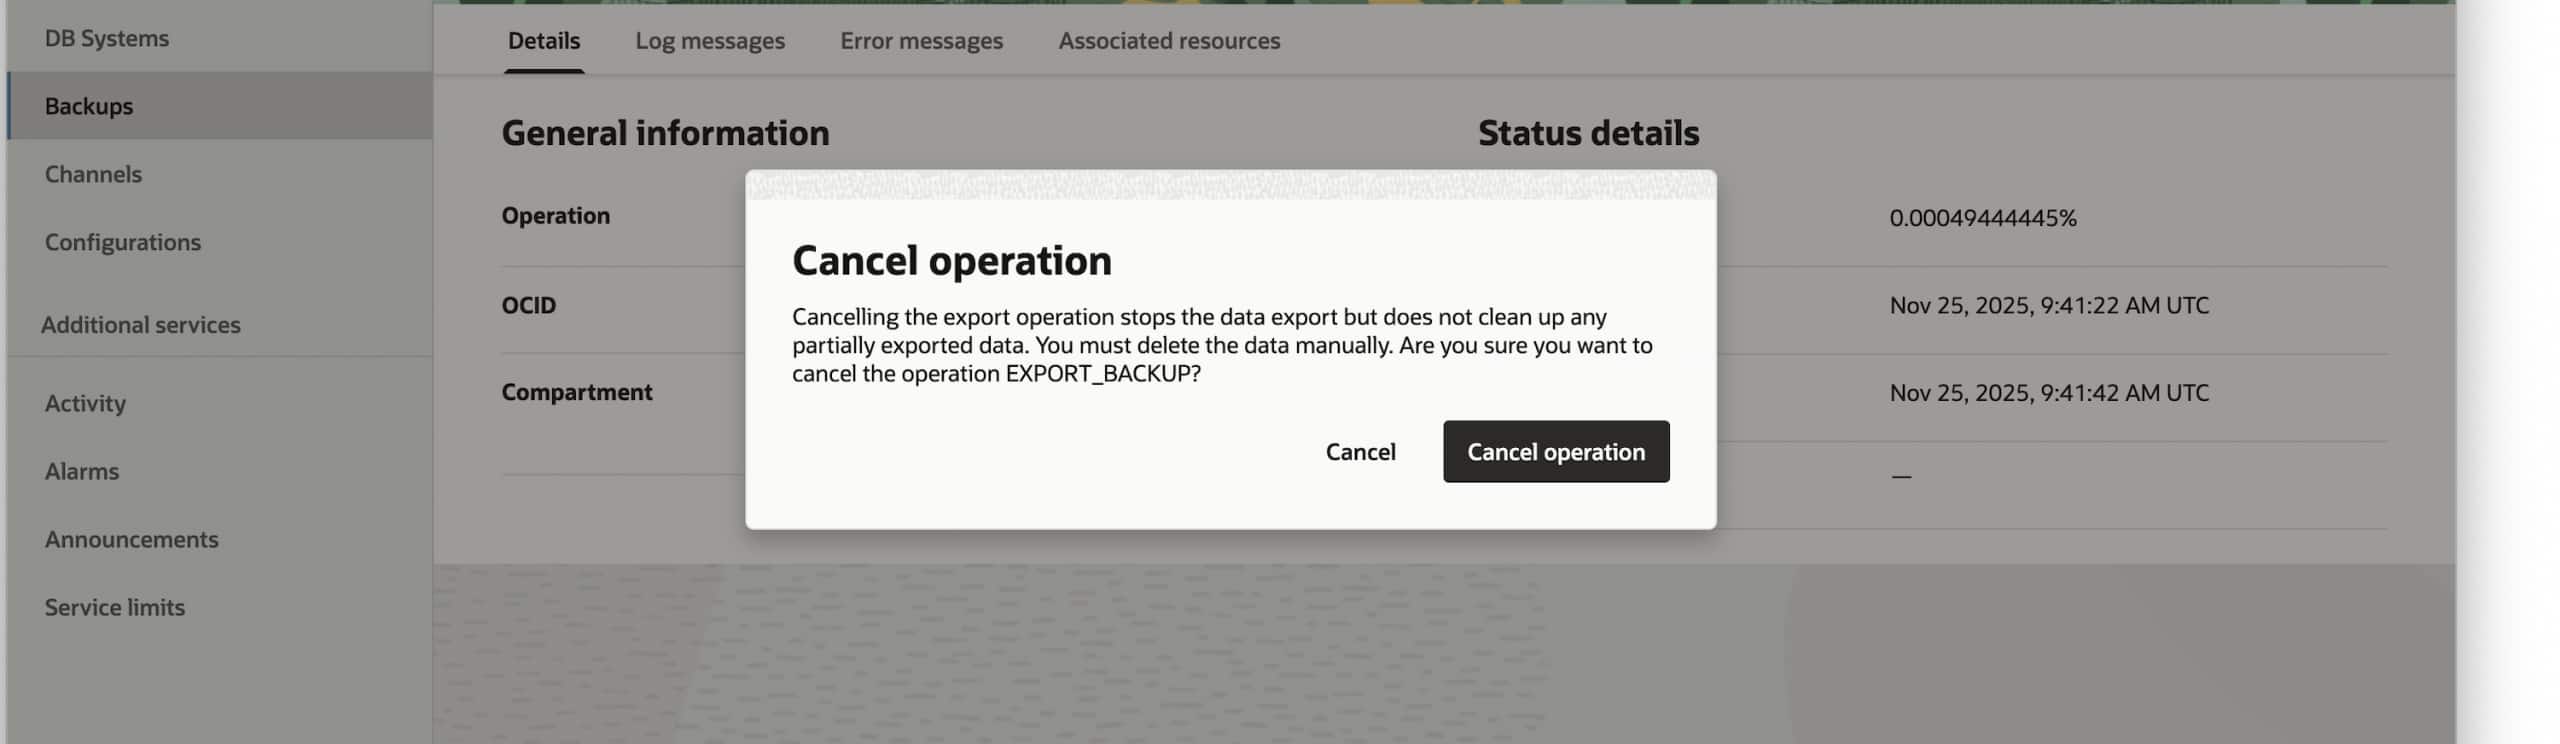Click the 0.00049444445% progress value

[x=1982, y=218]
